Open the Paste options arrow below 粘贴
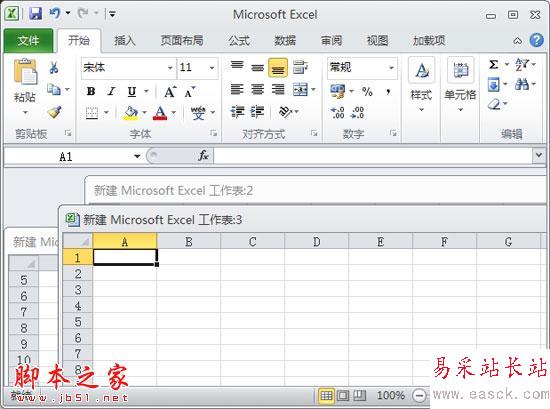Screen dimensions: 550x409 coord(25,113)
